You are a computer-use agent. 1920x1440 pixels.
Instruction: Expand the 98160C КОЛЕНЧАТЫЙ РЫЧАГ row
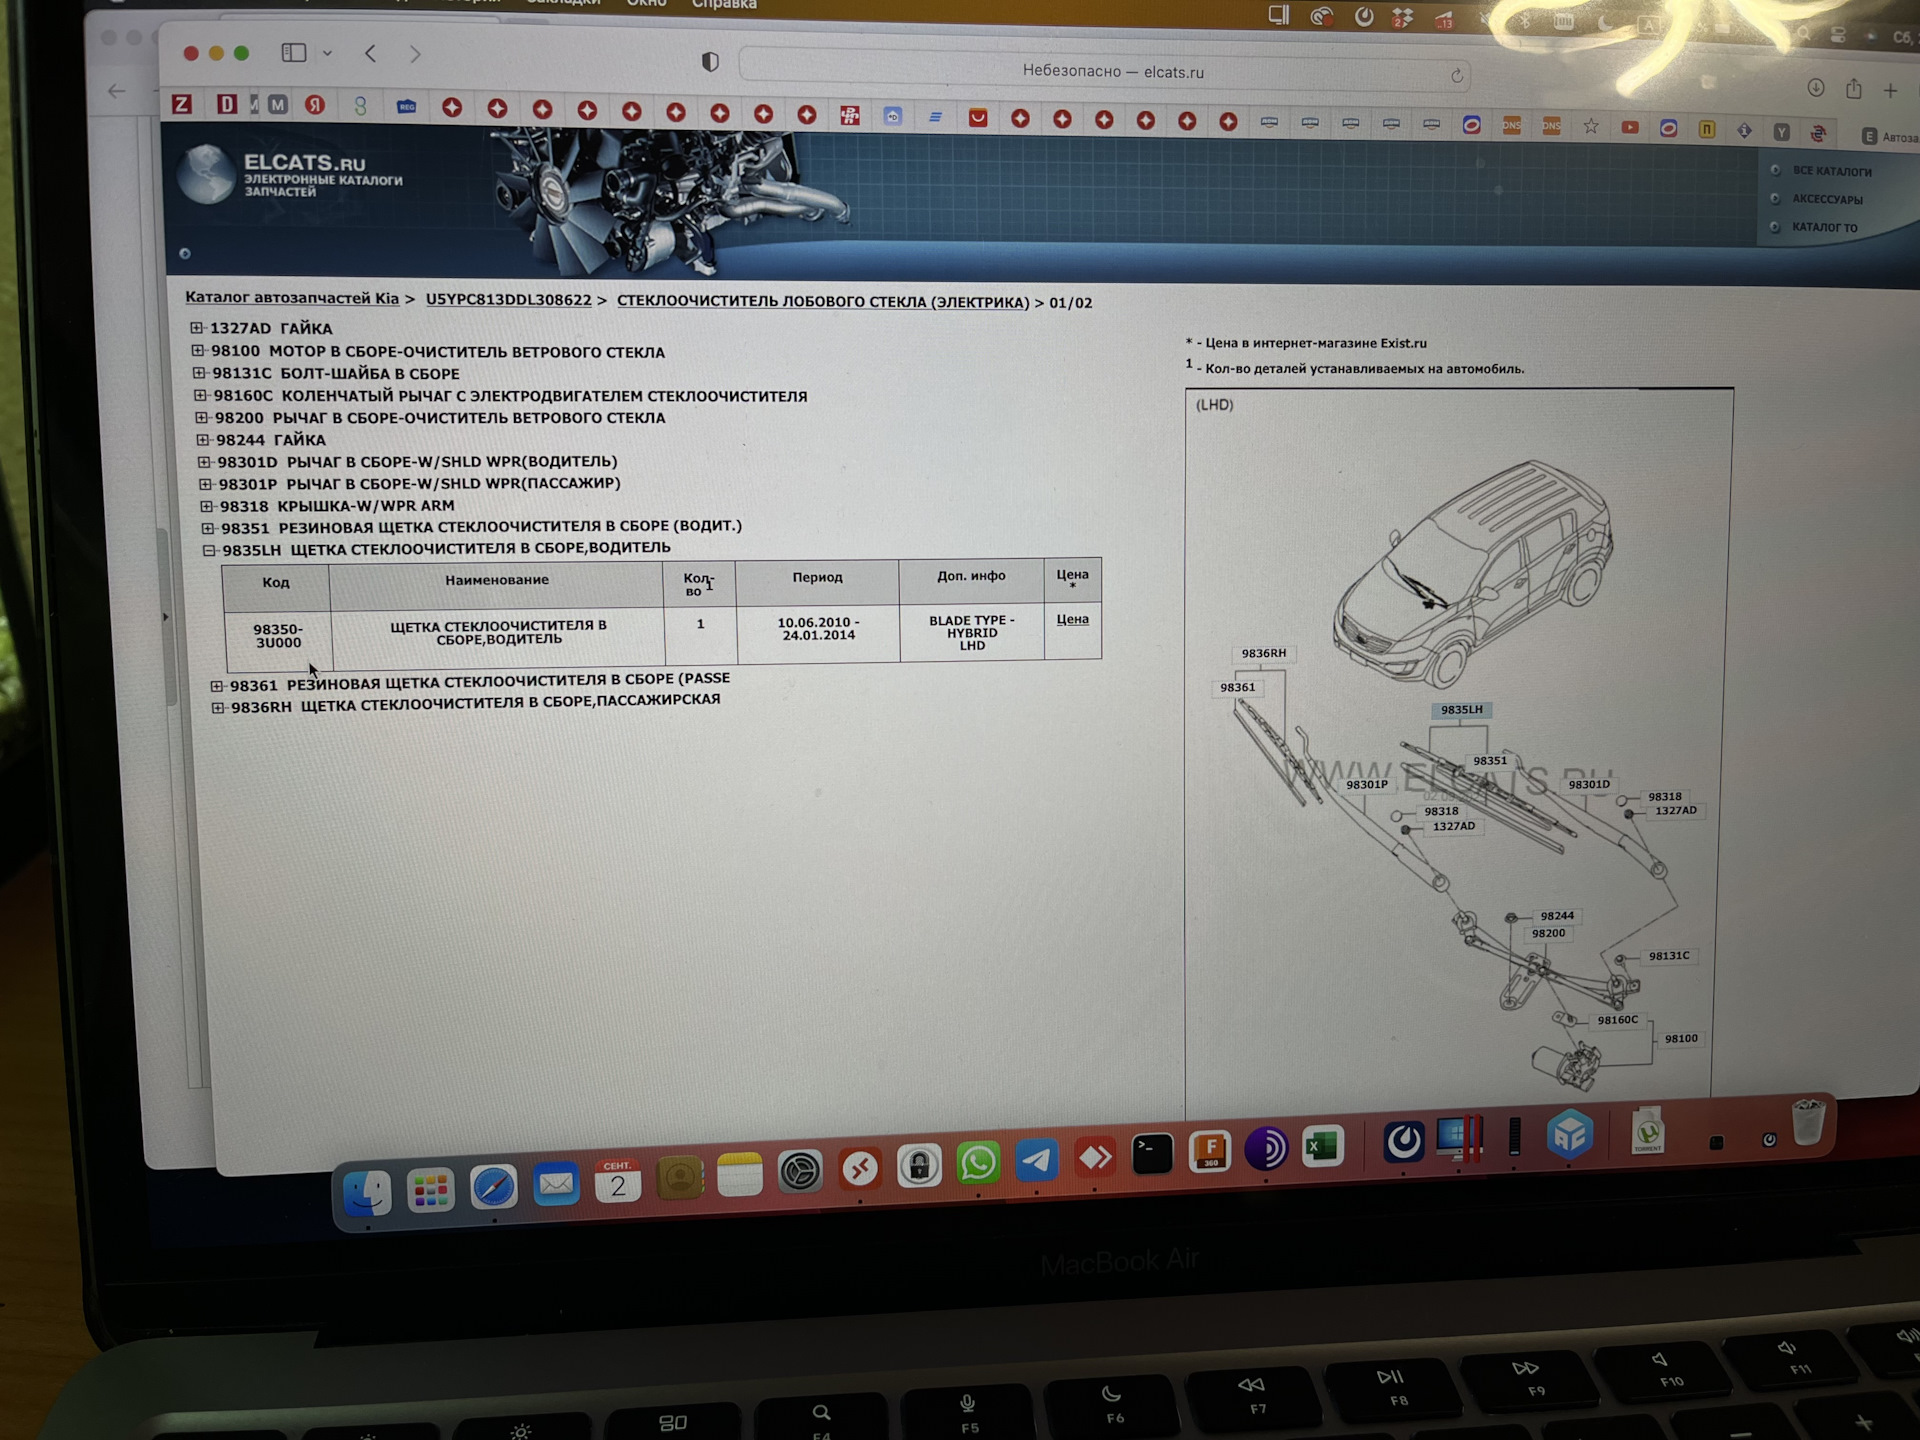click(x=200, y=396)
